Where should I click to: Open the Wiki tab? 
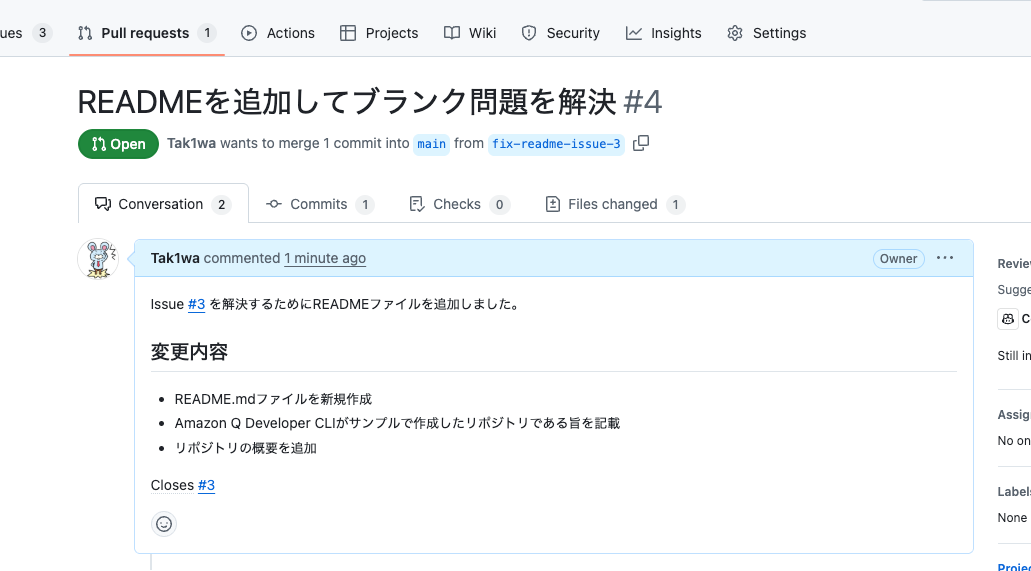pos(470,33)
